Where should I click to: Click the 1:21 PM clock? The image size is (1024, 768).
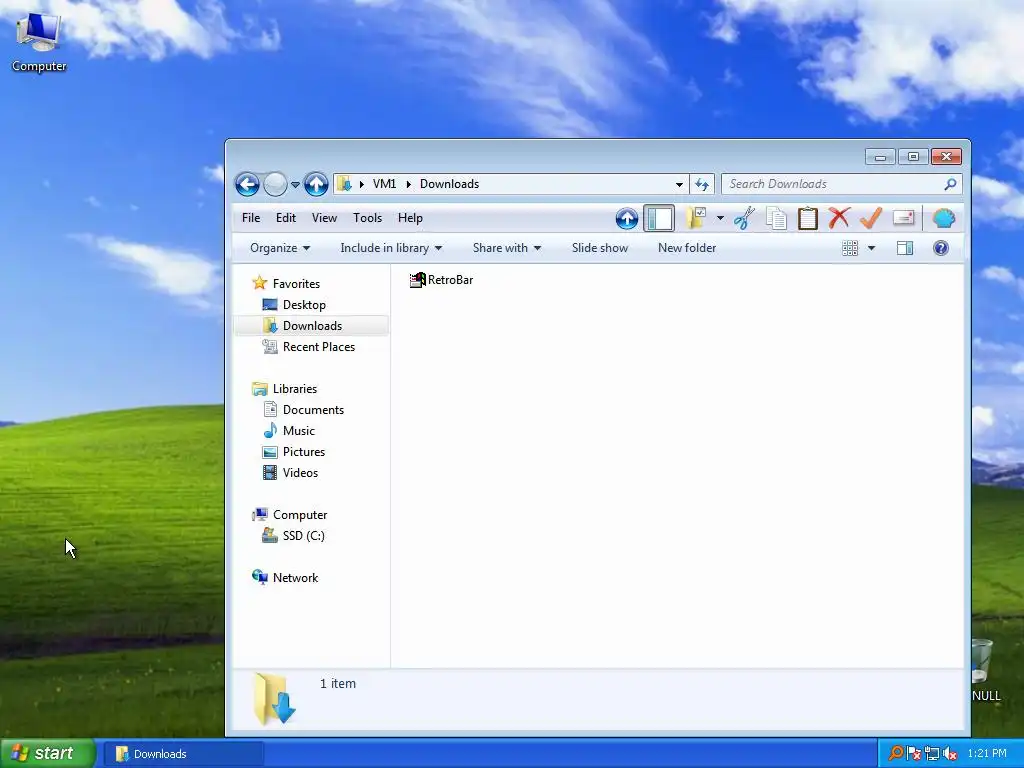tap(987, 754)
